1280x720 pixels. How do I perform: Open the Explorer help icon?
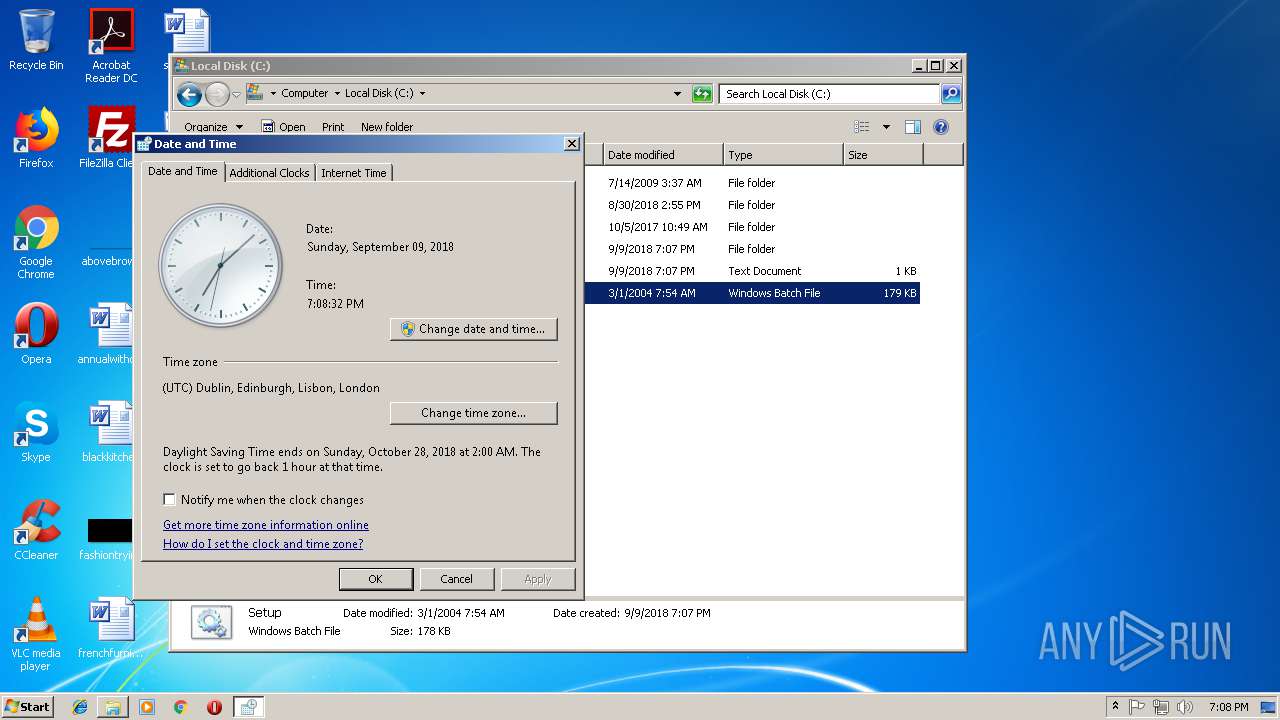coord(940,127)
